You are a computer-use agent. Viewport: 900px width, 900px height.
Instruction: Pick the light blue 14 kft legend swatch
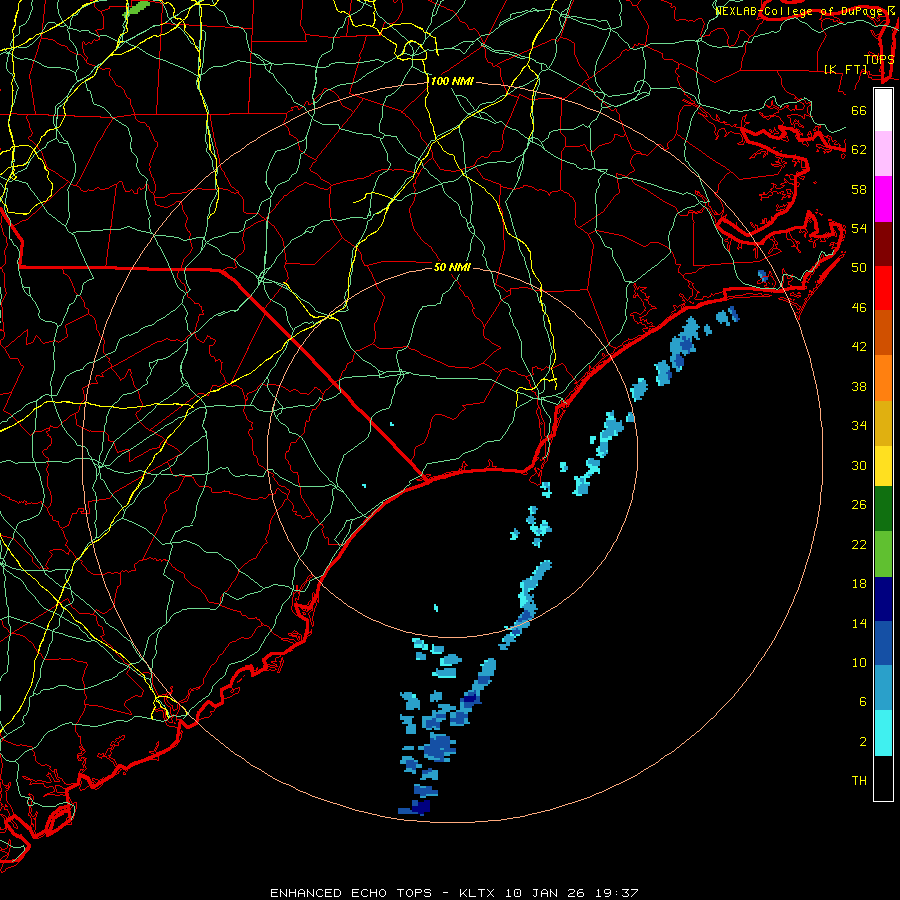(883, 688)
